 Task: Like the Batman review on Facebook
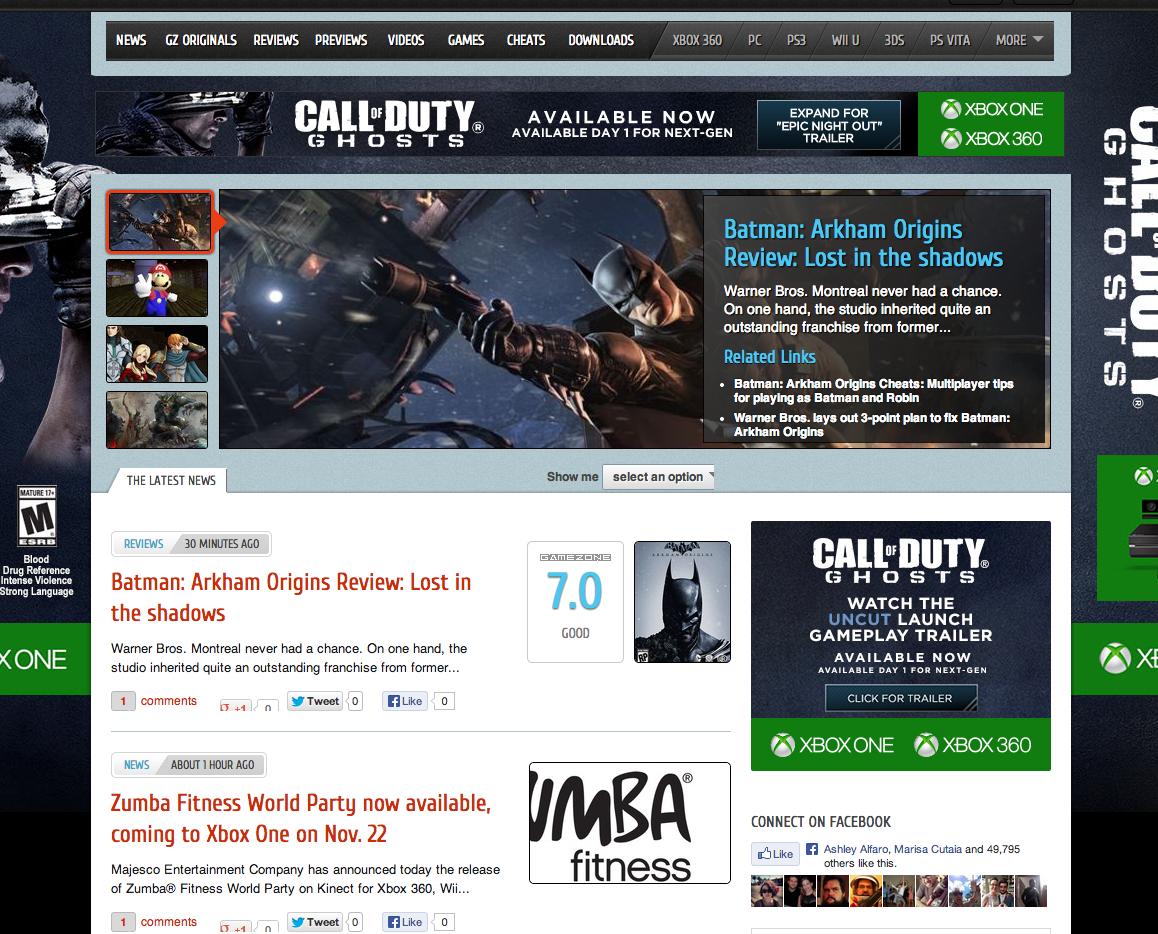405,701
